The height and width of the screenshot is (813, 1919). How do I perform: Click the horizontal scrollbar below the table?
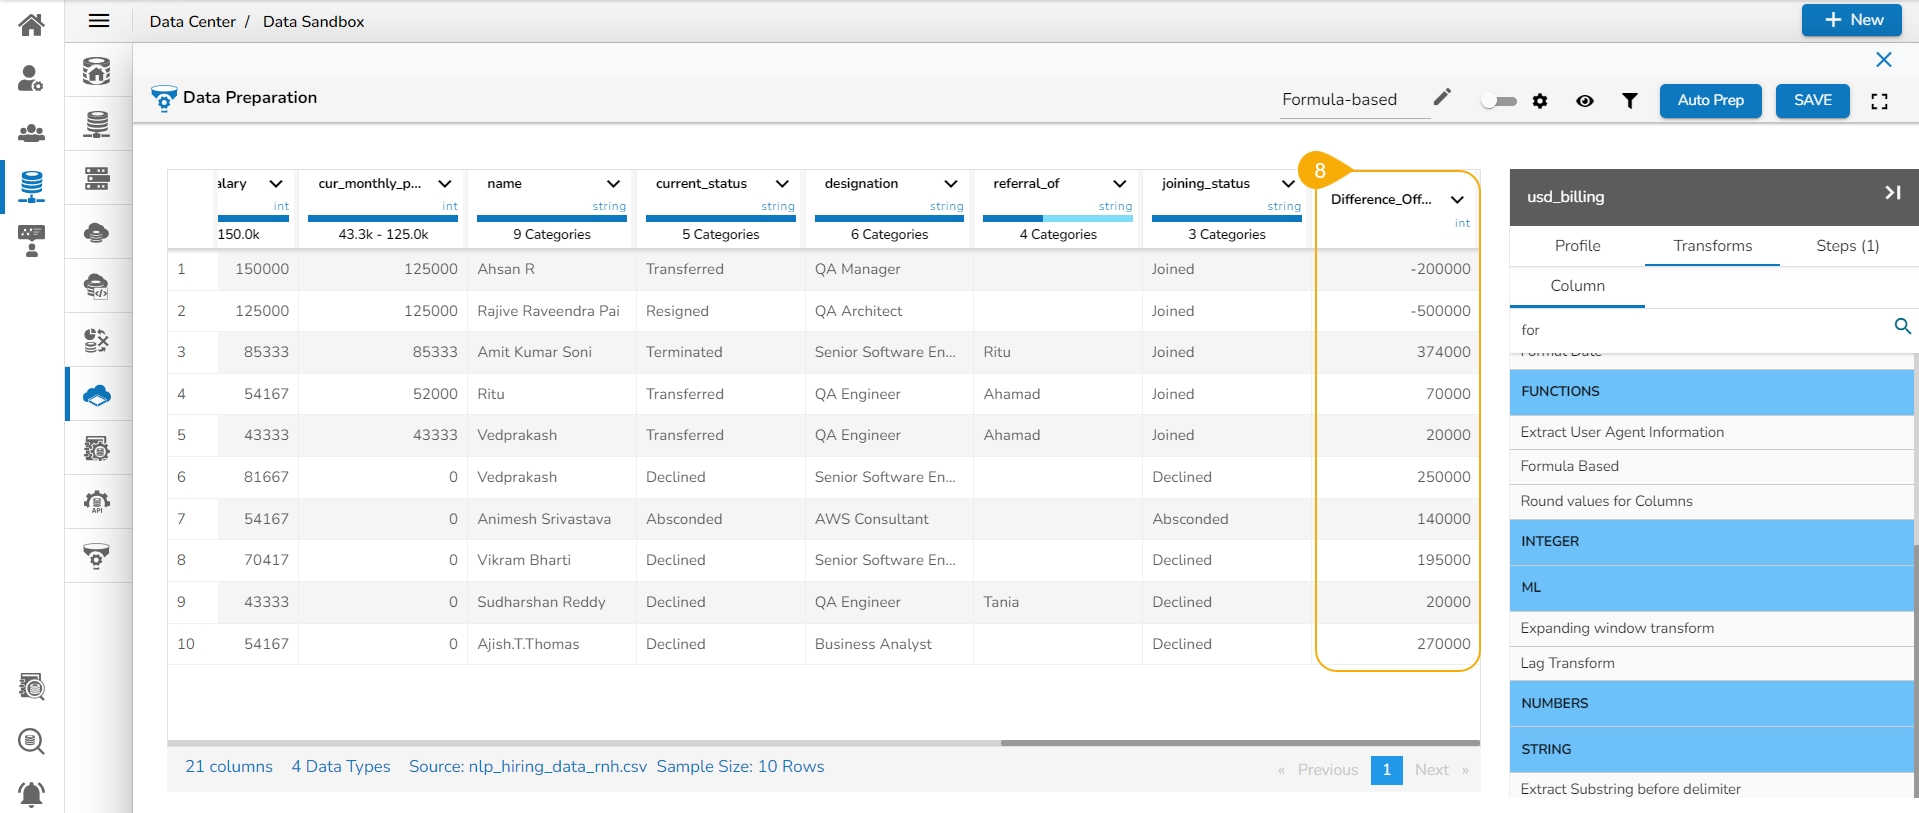click(x=1238, y=743)
